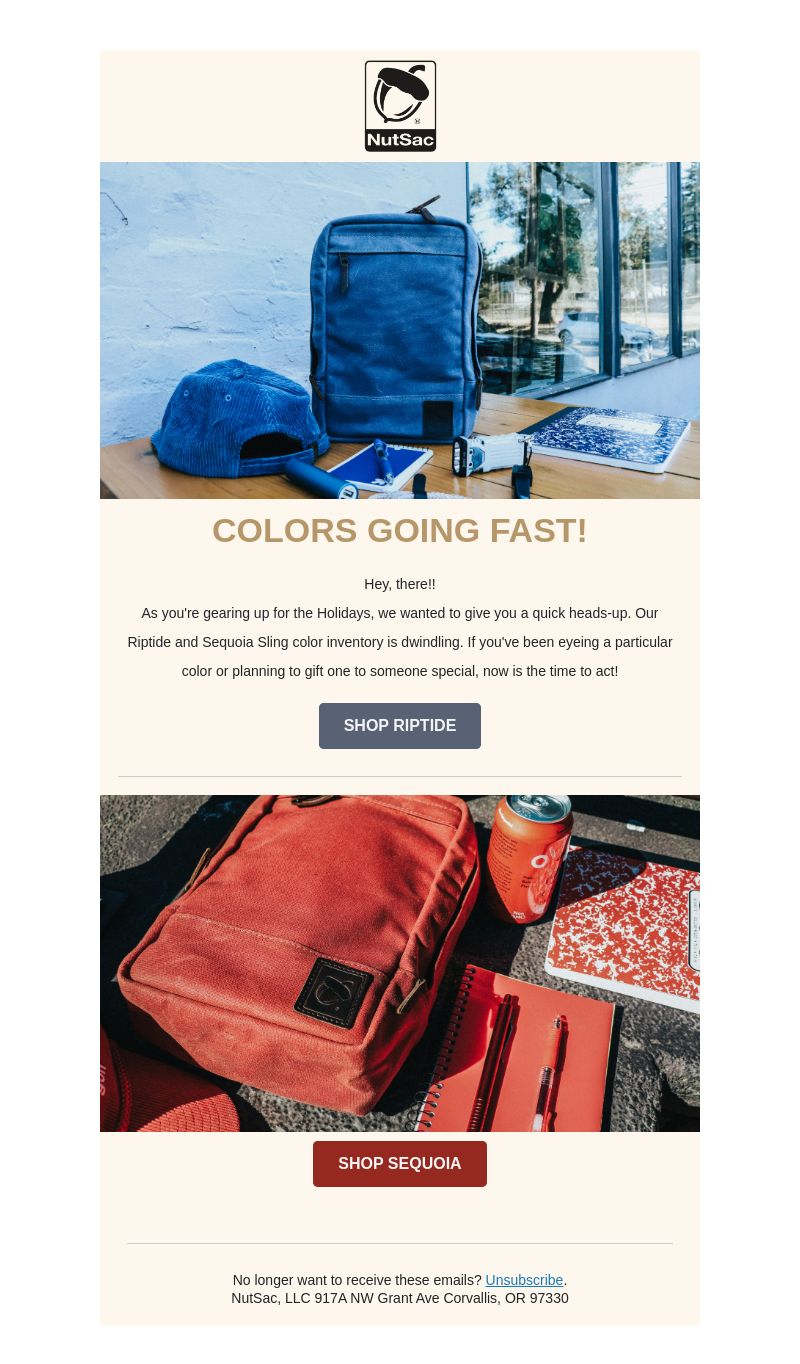Click "No longer want to receive these emails?" text

coord(357,1280)
